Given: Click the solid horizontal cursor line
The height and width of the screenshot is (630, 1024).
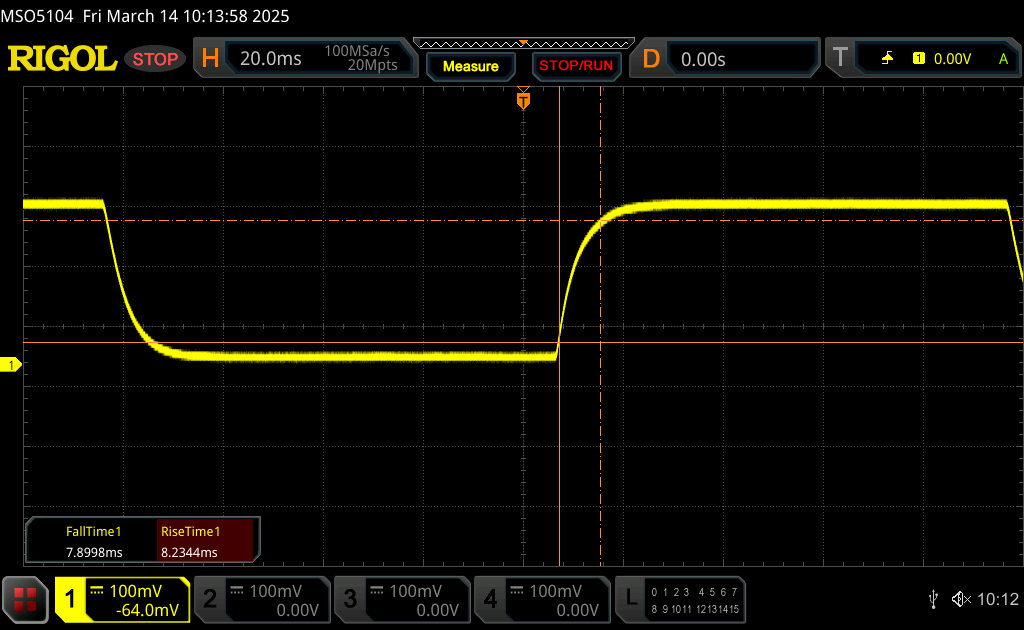Looking at the screenshot, I should pos(522,342).
